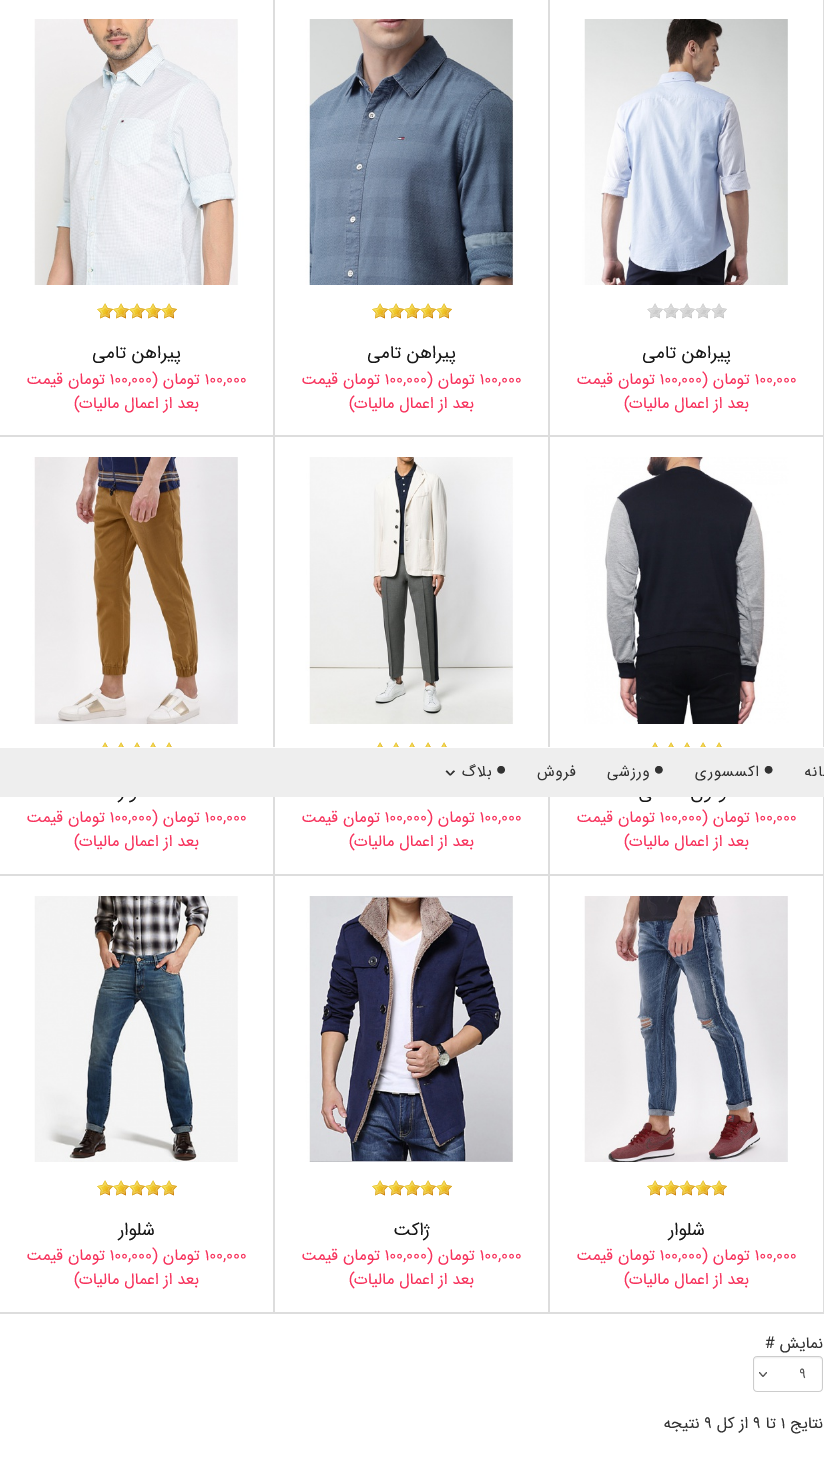
Task: Open the ورزشی menu item
Action: 628,772
